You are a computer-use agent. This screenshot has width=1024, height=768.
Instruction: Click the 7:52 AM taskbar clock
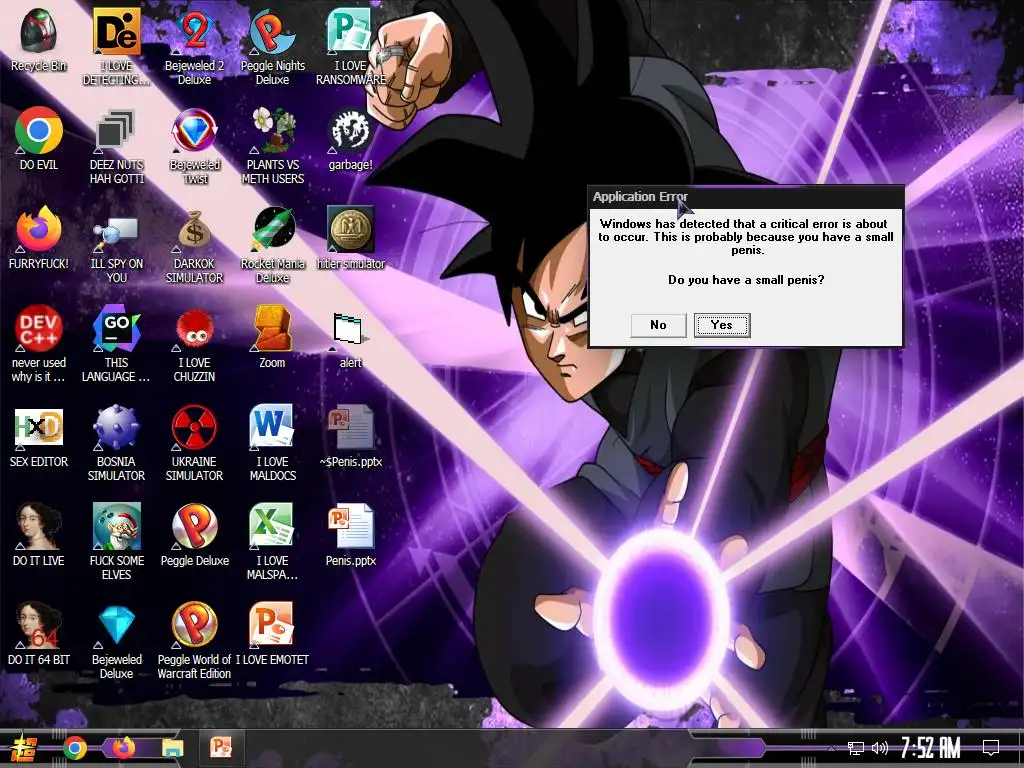[x=931, y=748]
